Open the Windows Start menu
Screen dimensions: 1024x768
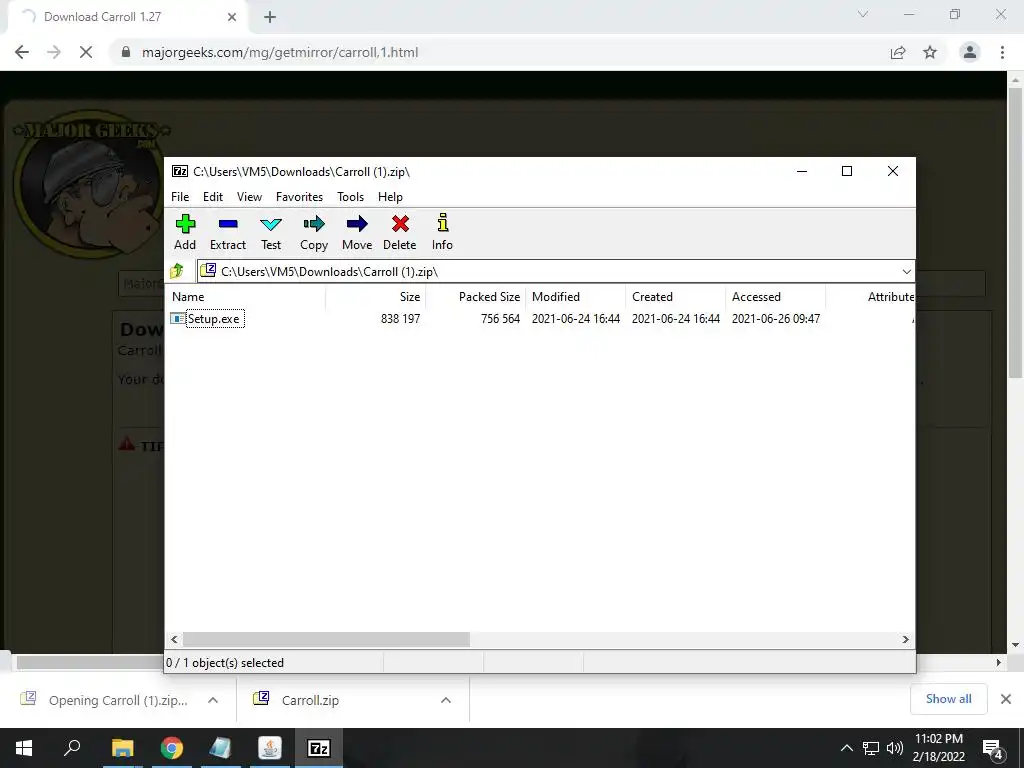click(x=24, y=748)
